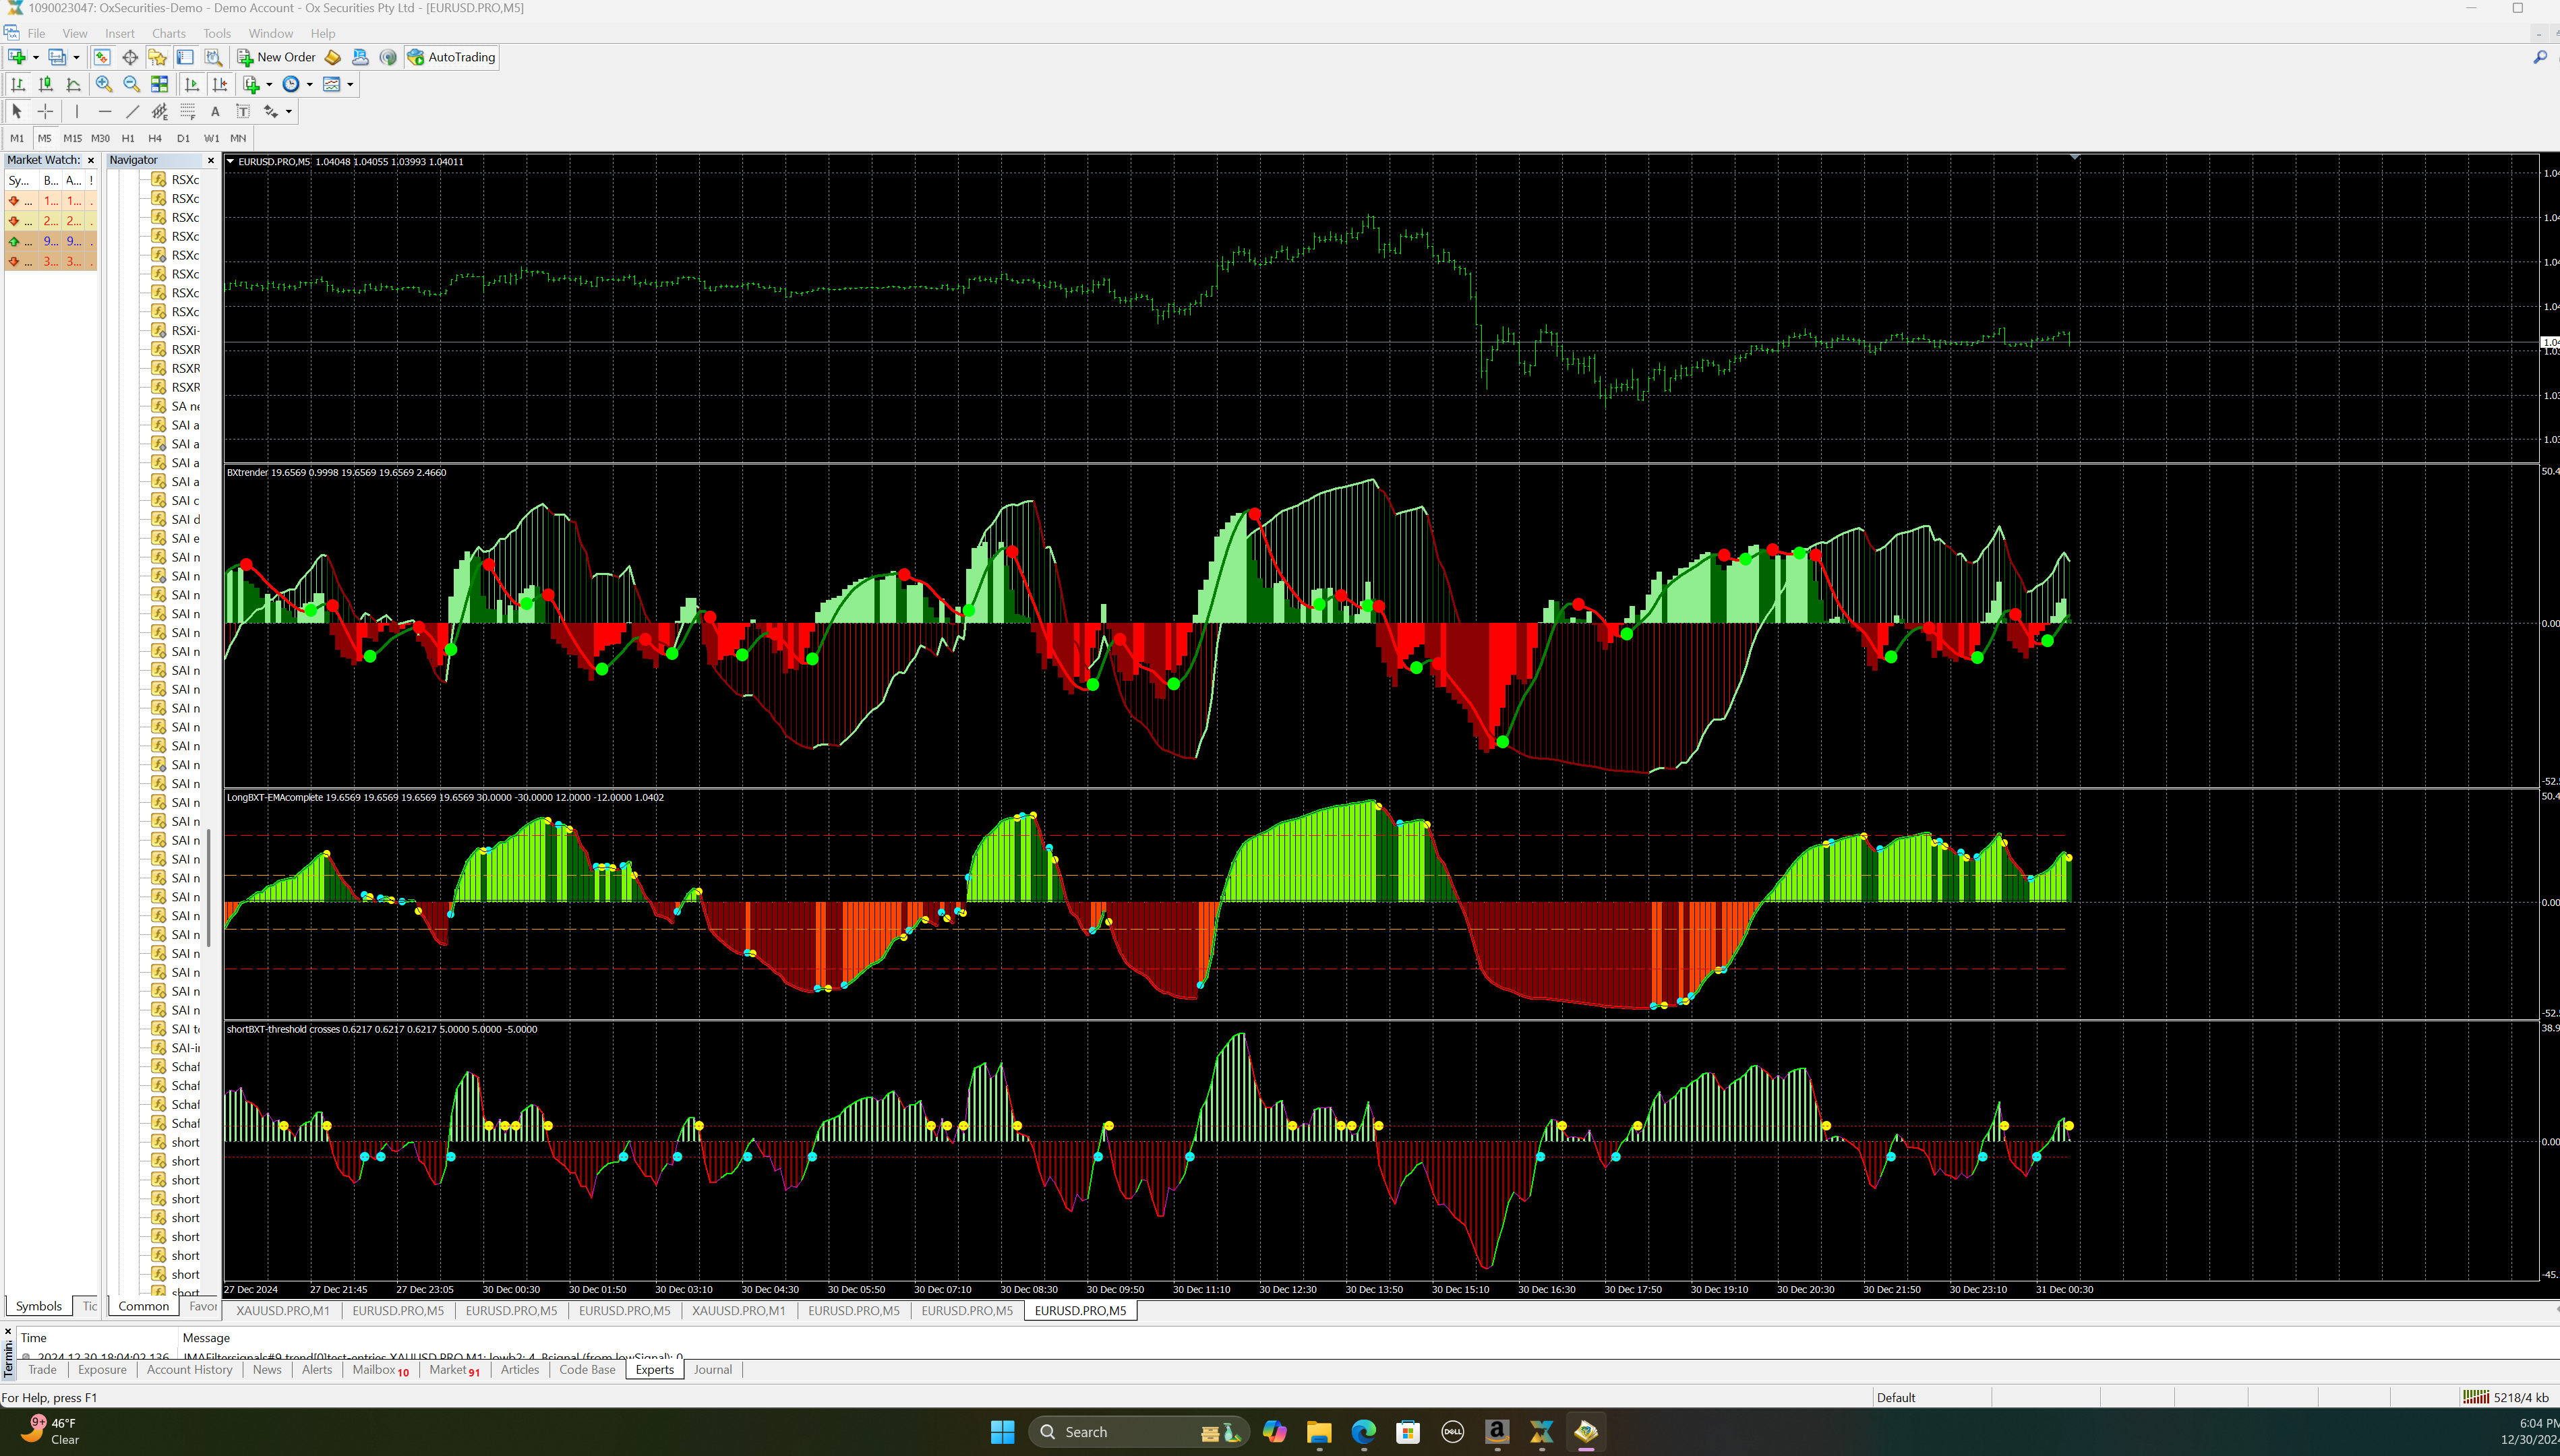Viewport: 2560px width, 1456px height.
Task: Toggle the chart auto scroll button
Action: click(192, 84)
